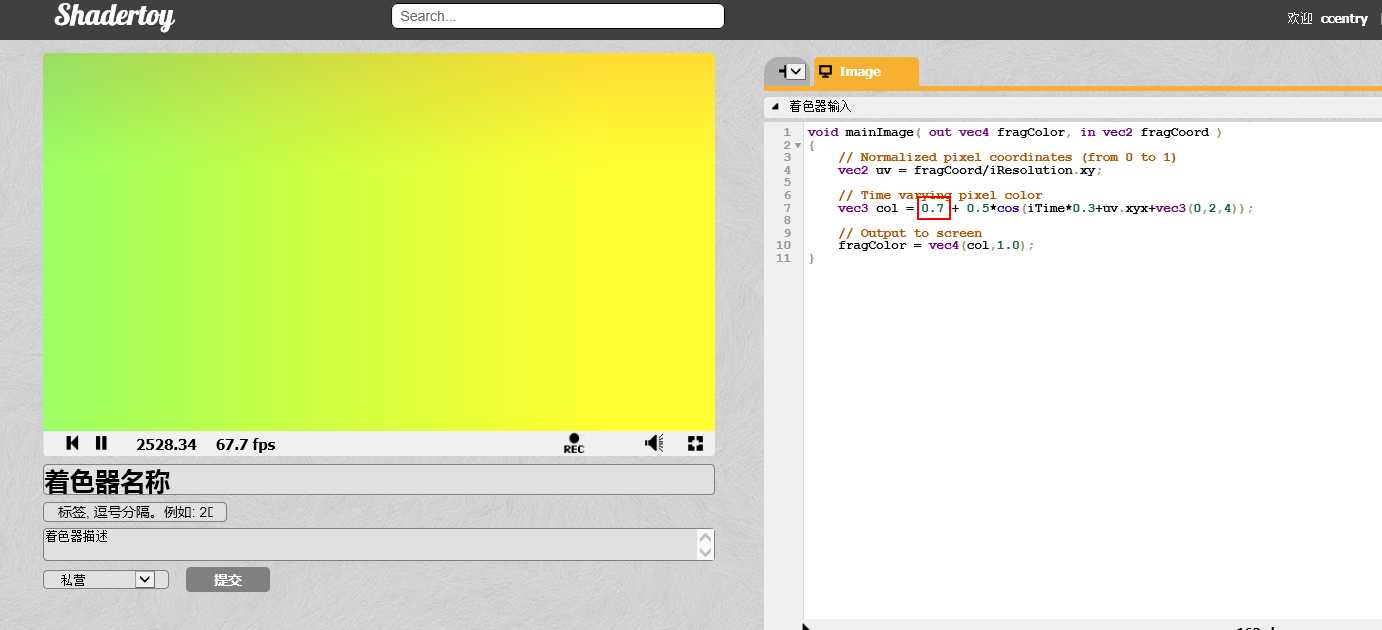Click the Shadertoy logo

tap(114, 16)
